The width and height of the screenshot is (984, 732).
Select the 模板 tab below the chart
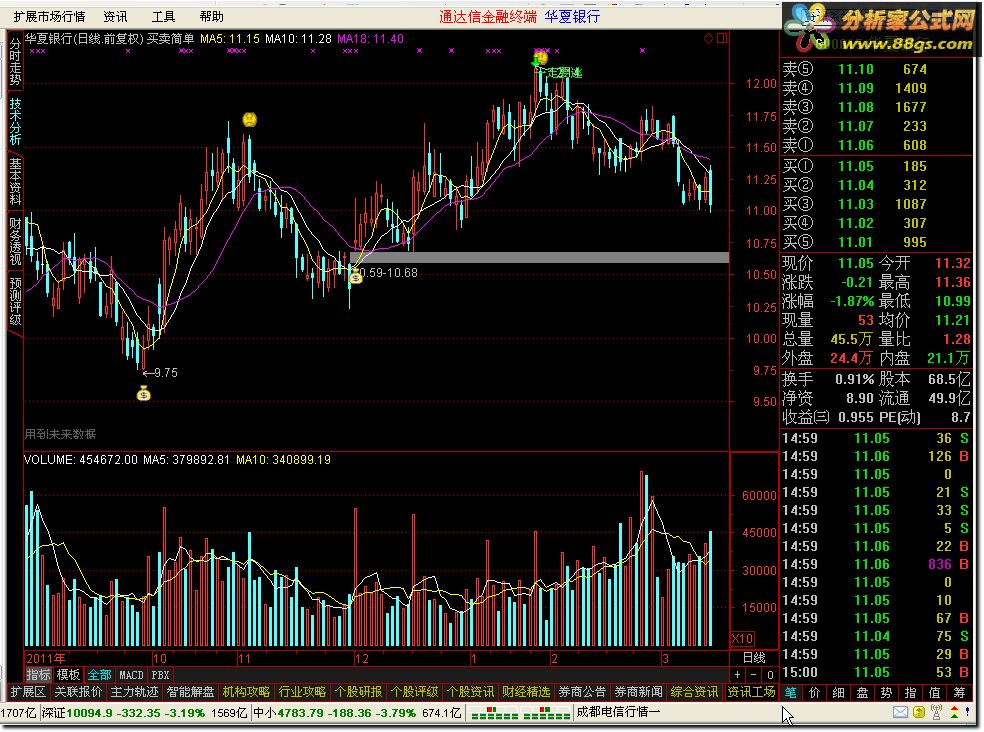(x=68, y=675)
